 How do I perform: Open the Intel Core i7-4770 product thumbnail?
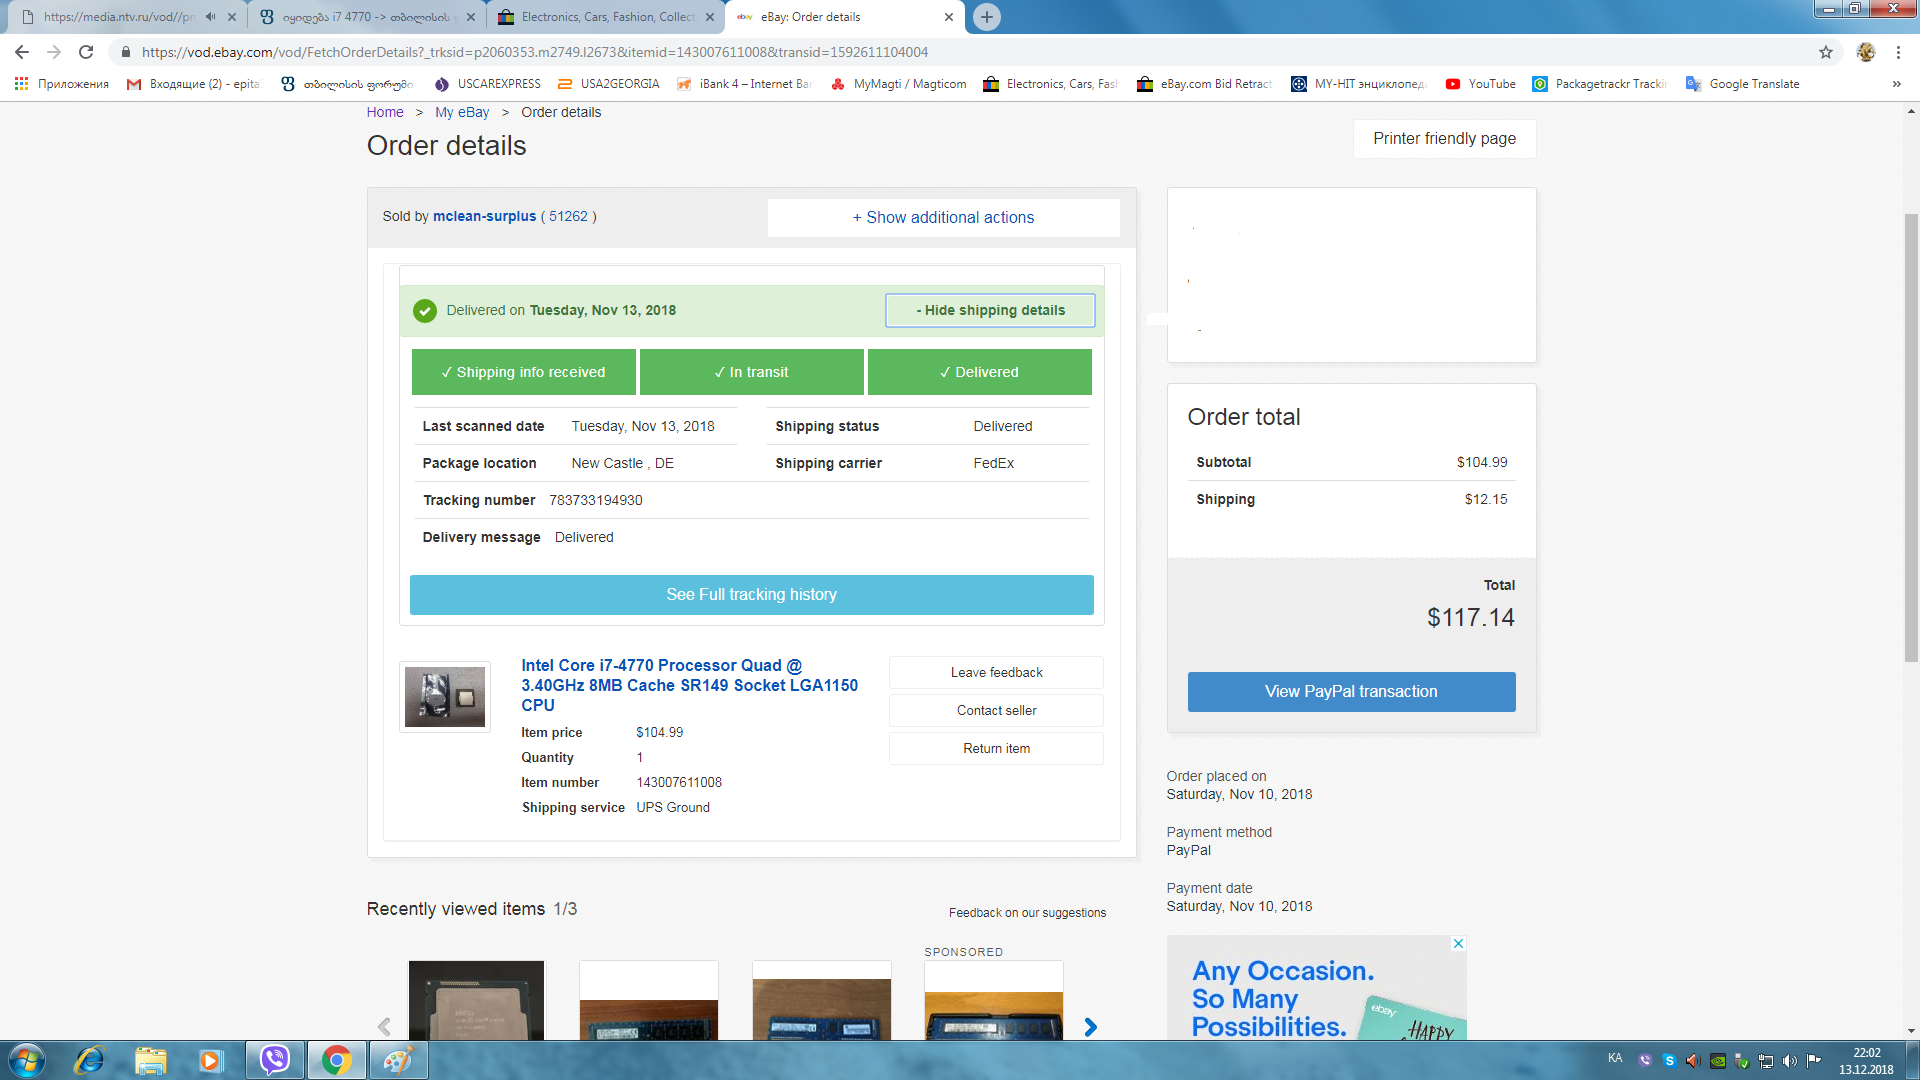tap(444, 697)
